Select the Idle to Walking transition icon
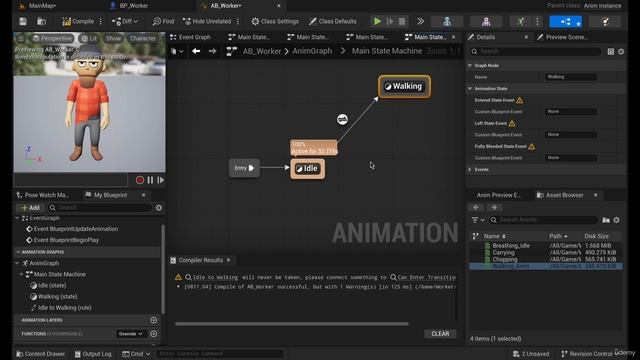Screen dimensions: 640x360 click(342, 119)
